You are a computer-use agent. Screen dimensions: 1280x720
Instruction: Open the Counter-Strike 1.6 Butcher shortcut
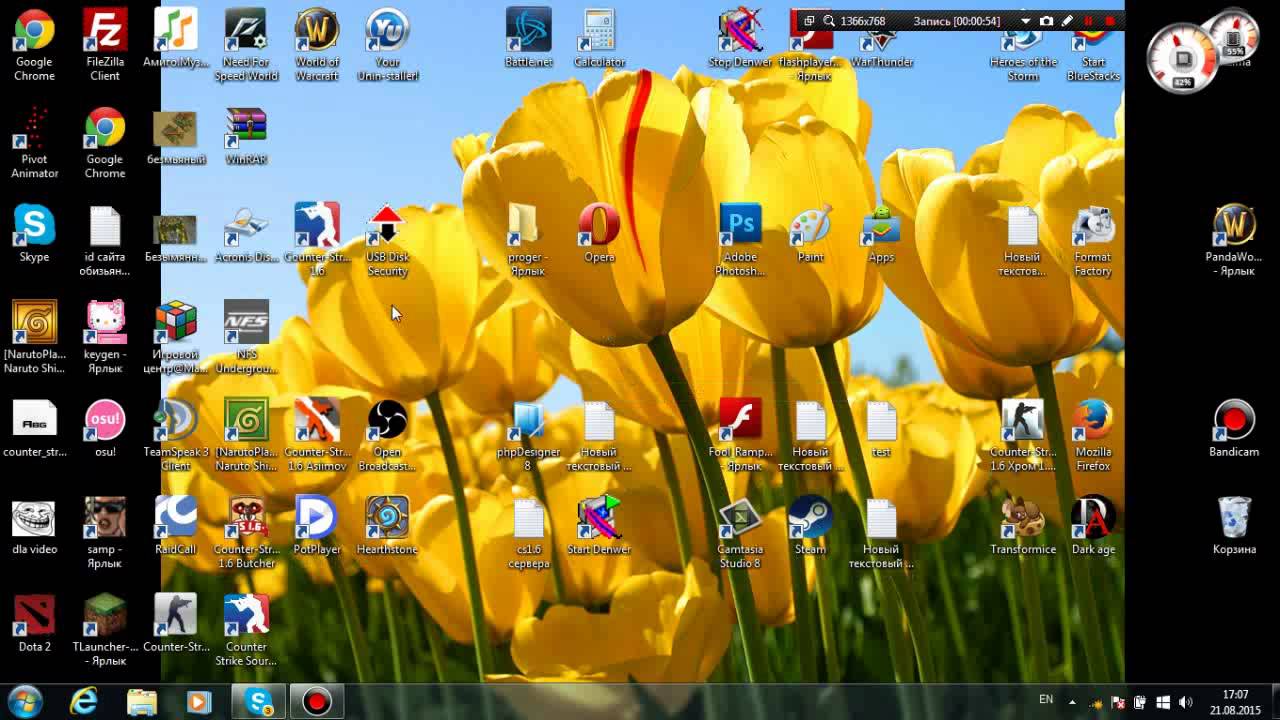[x=246, y=533]
